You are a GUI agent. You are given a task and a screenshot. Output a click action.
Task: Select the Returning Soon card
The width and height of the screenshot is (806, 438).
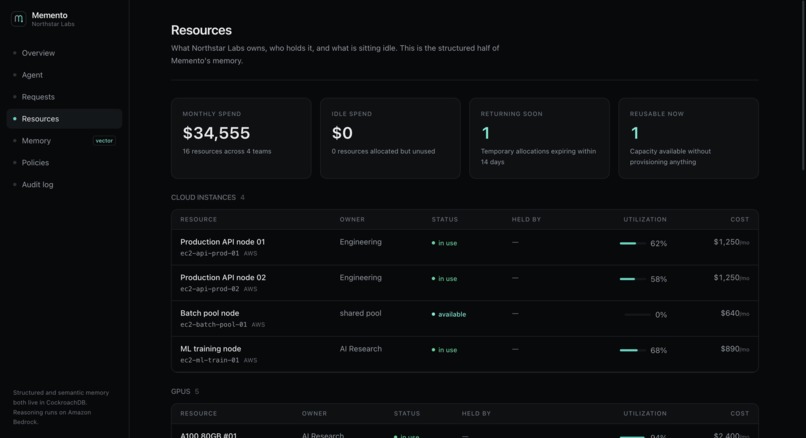[539, 138]
